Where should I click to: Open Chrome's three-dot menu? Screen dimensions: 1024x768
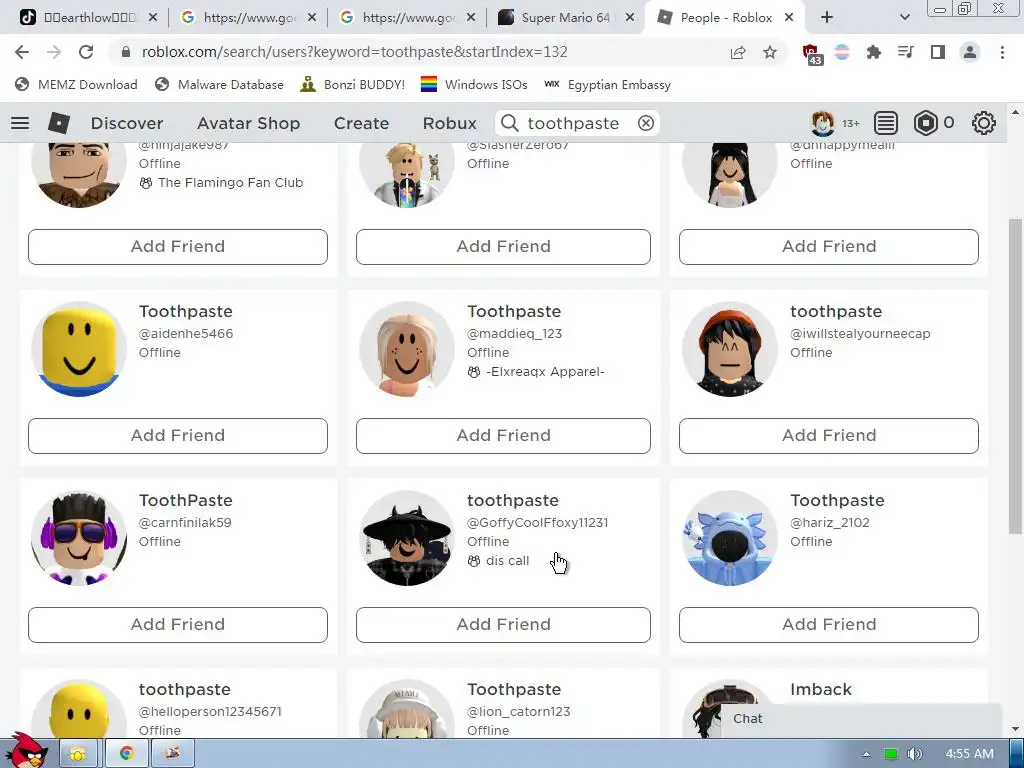pyautogui.click(x=1002, y=52)
